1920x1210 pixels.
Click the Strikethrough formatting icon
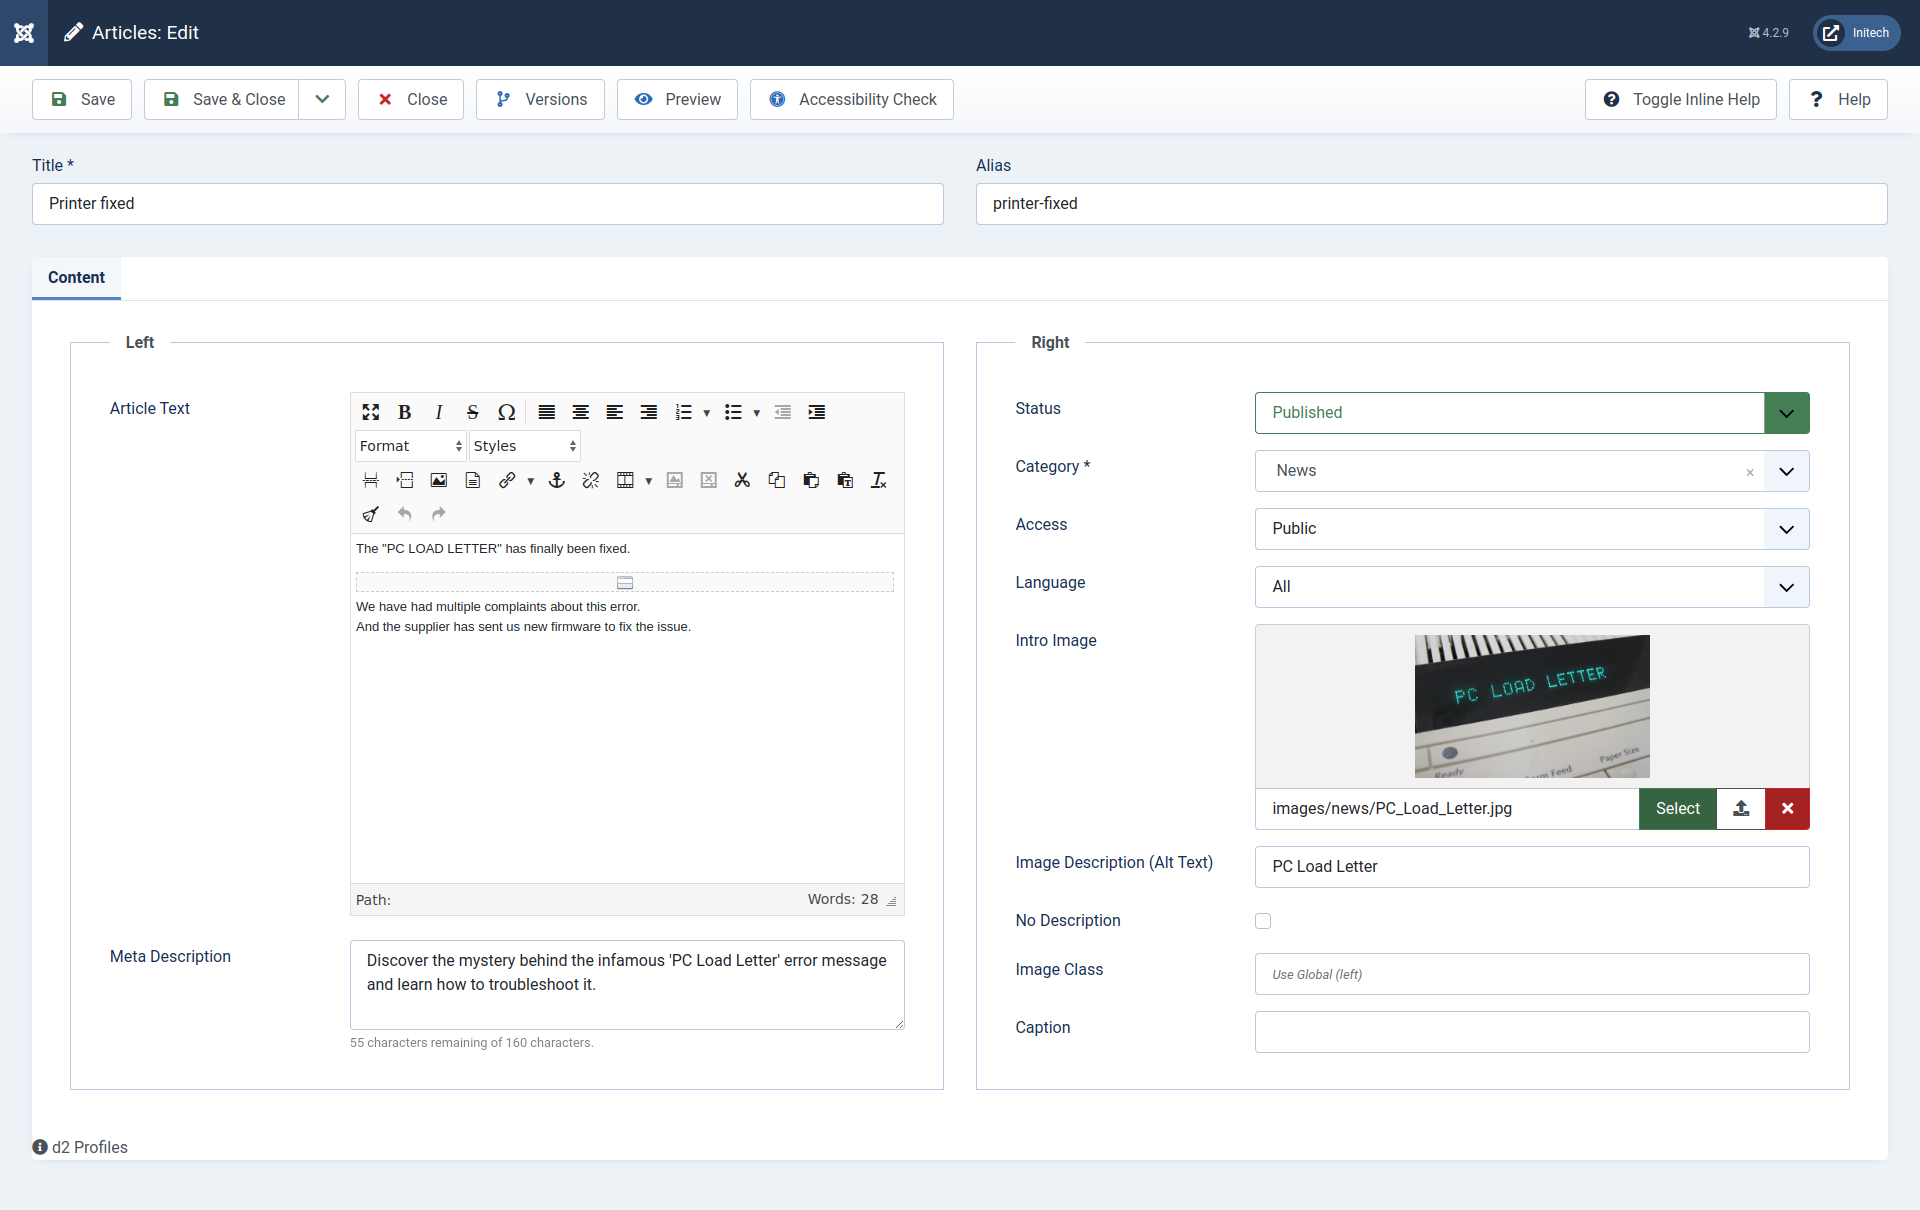click(x=472, y=411)
